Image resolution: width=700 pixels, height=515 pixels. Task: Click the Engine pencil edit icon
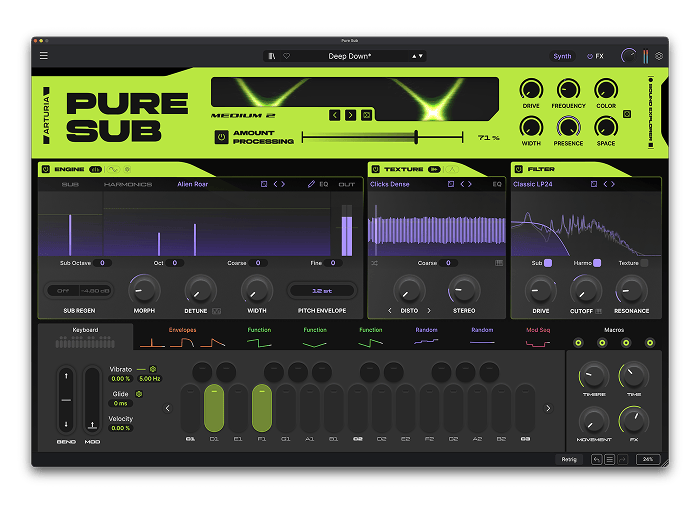311,184
